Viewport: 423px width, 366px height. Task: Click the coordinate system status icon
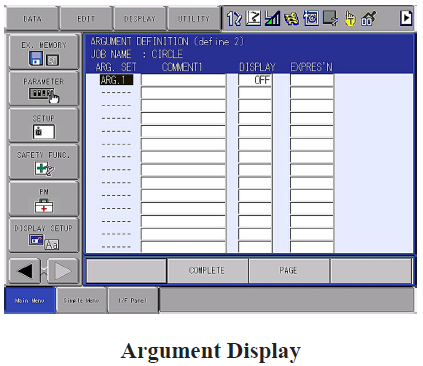[253, 18]
